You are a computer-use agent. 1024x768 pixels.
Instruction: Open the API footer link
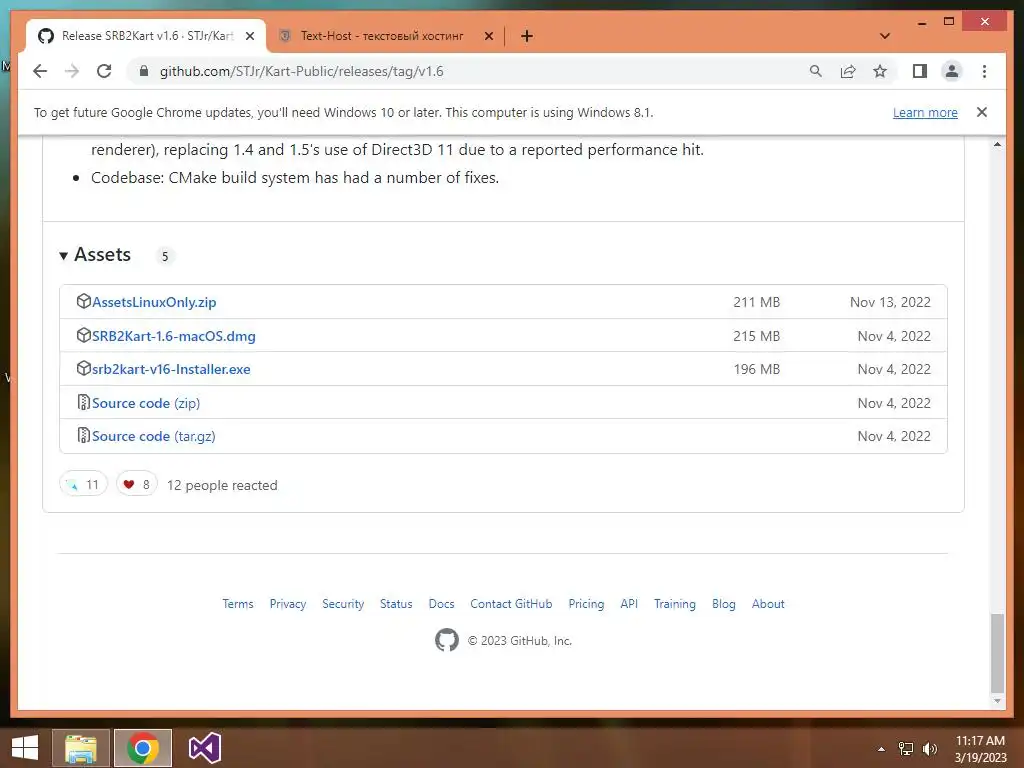pos(629,604)
